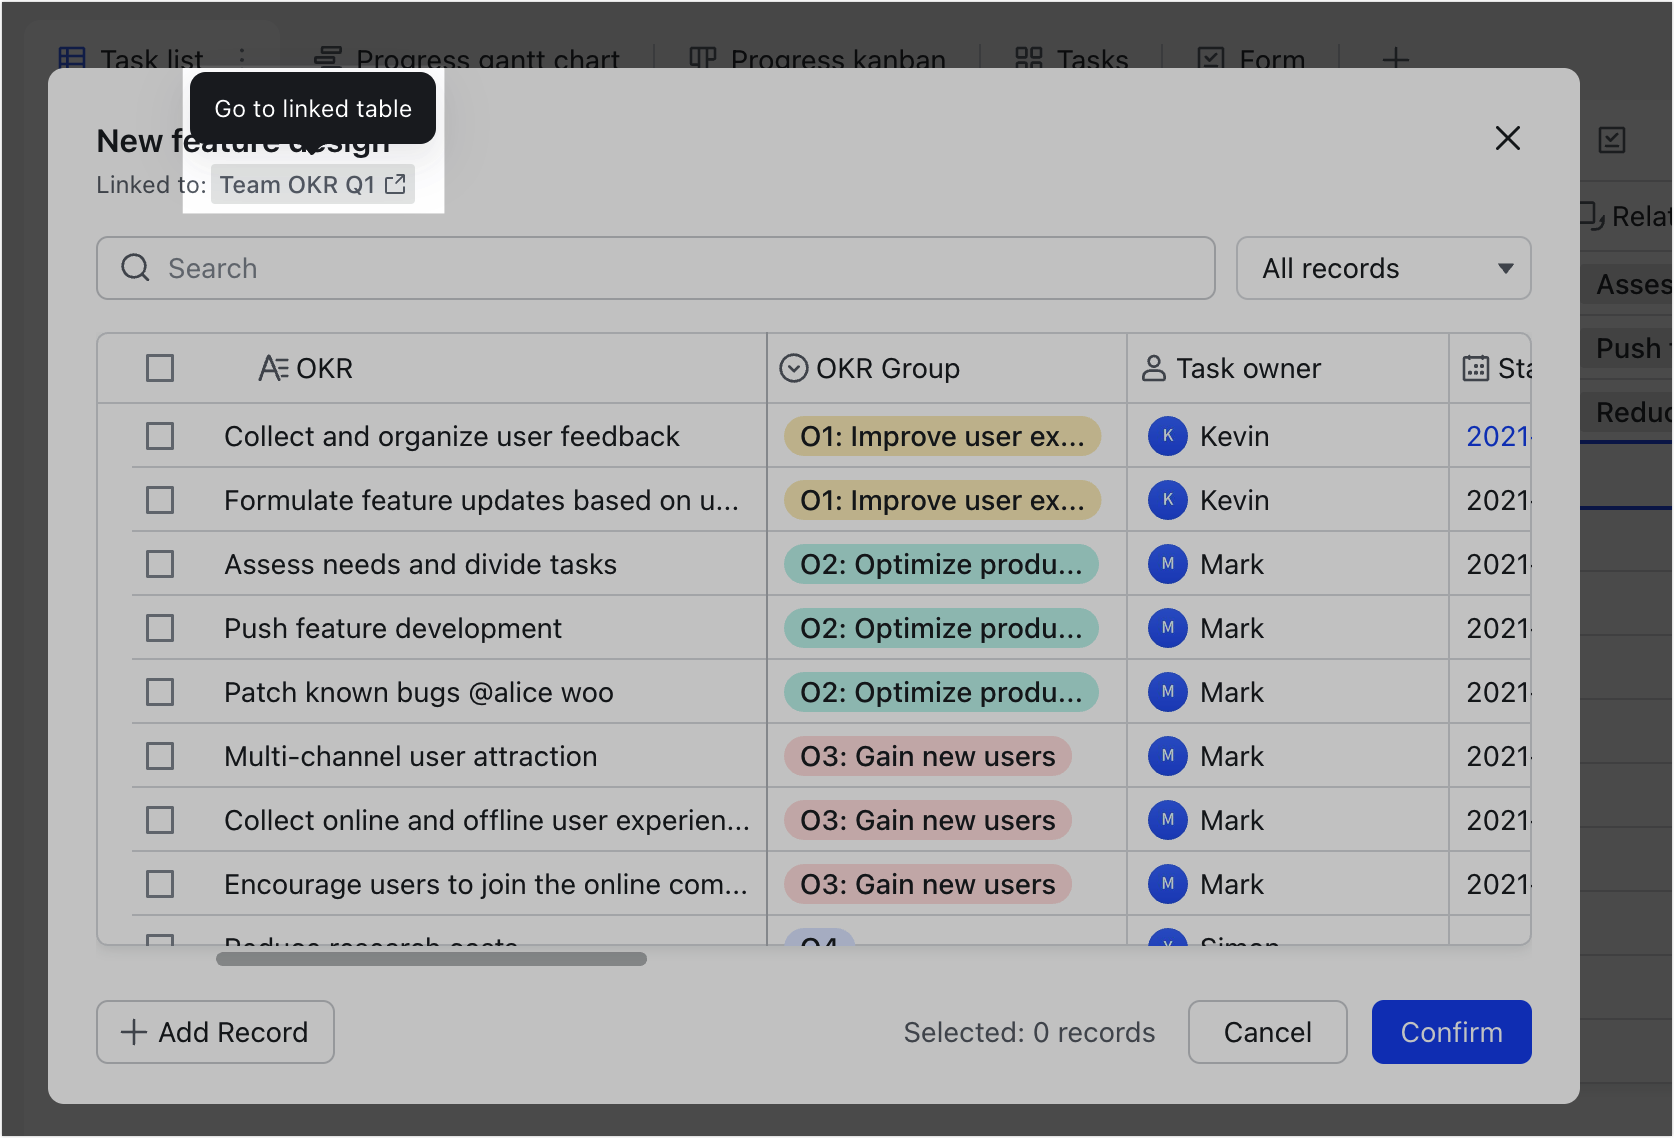The height and width of the screenshot is (1138, 1674).
Task: Toggle the select-all checkbox in header
Action: click(x=160, y=369)
